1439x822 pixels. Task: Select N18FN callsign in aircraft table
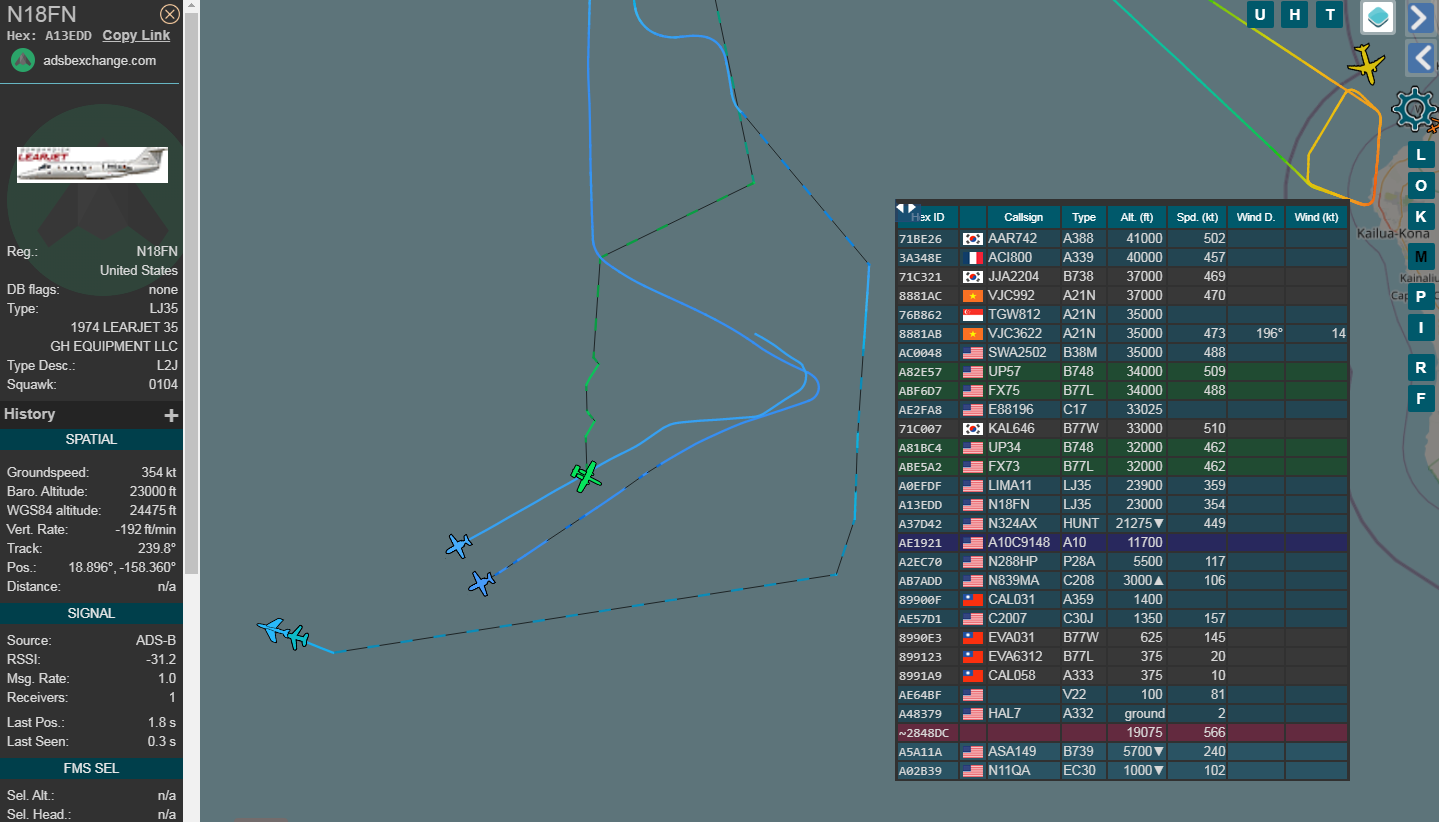pos(1010,505)
